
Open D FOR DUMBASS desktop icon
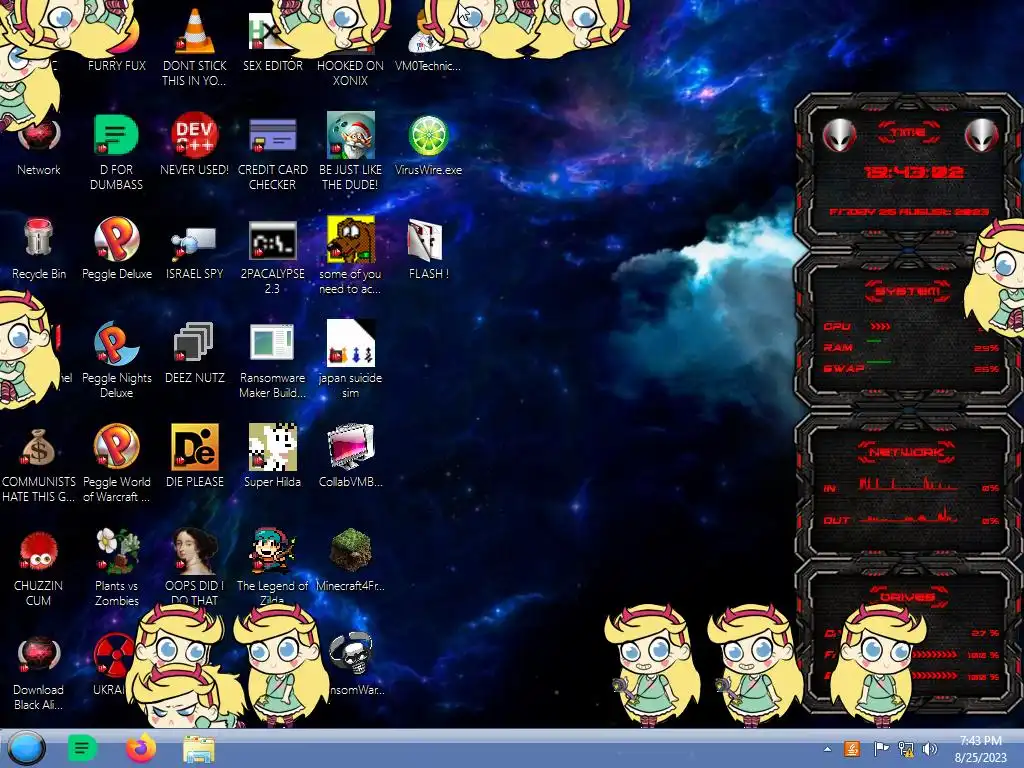(x=116, y=152)
